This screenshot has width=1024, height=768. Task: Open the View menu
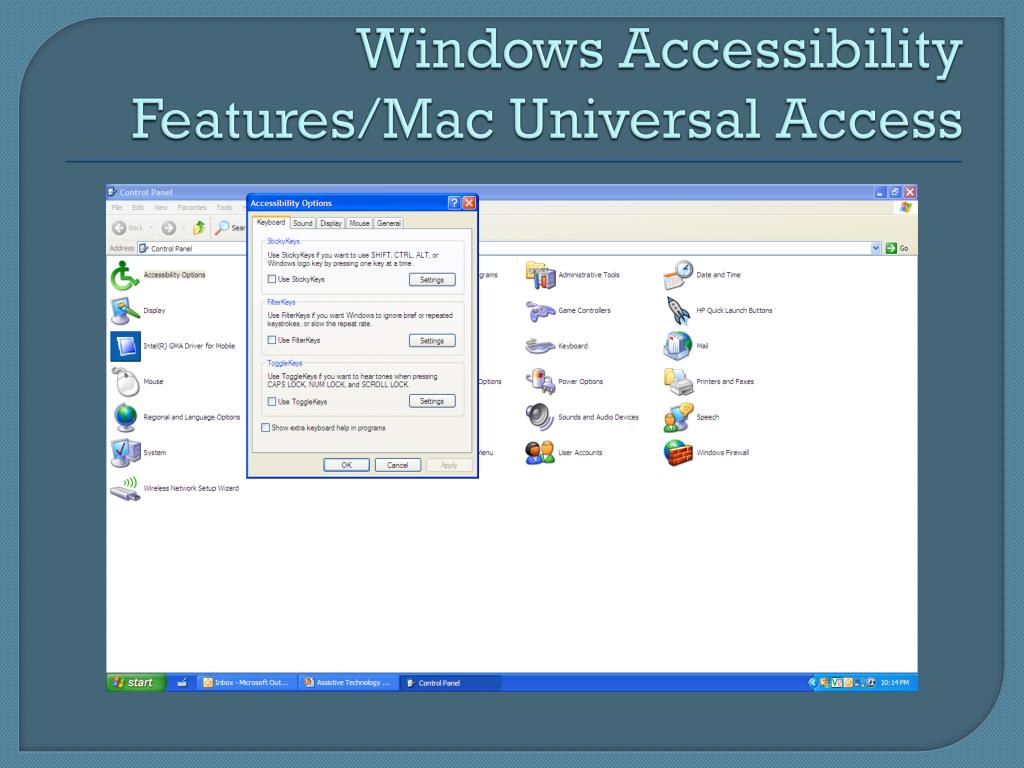click(161, 208)
